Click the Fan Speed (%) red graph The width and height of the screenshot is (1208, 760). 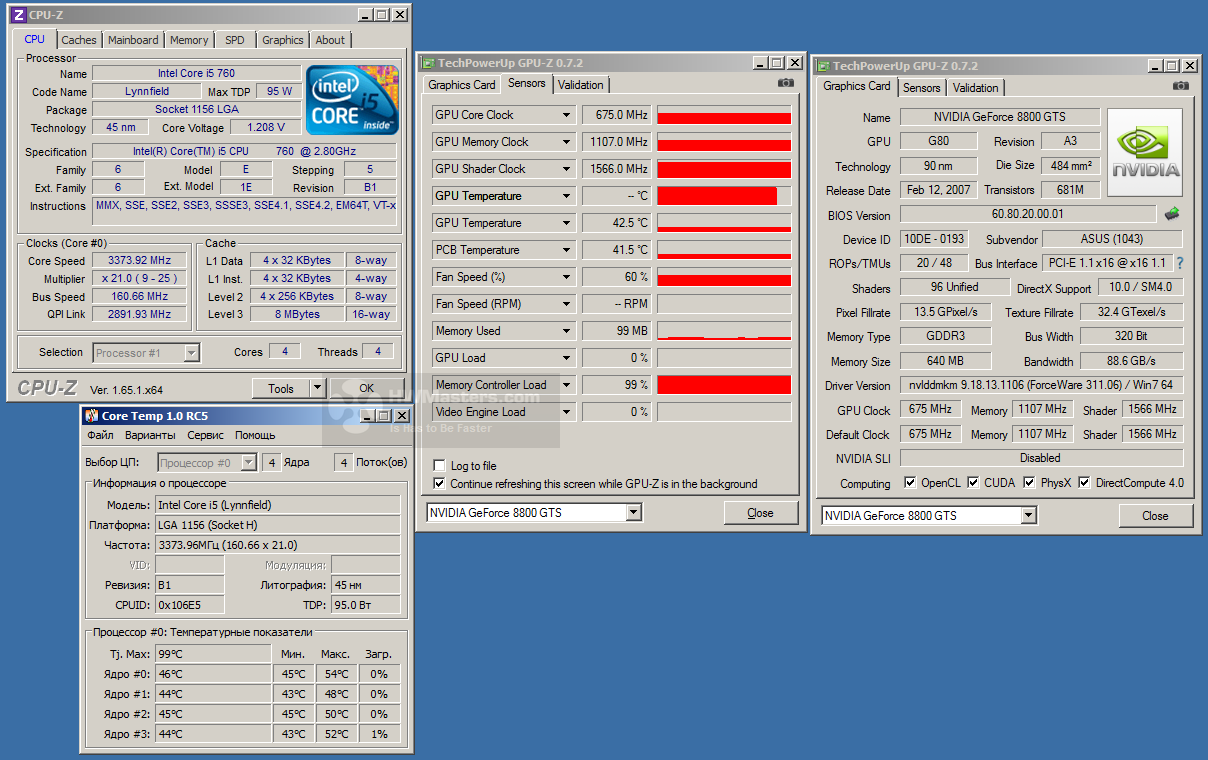724,277
